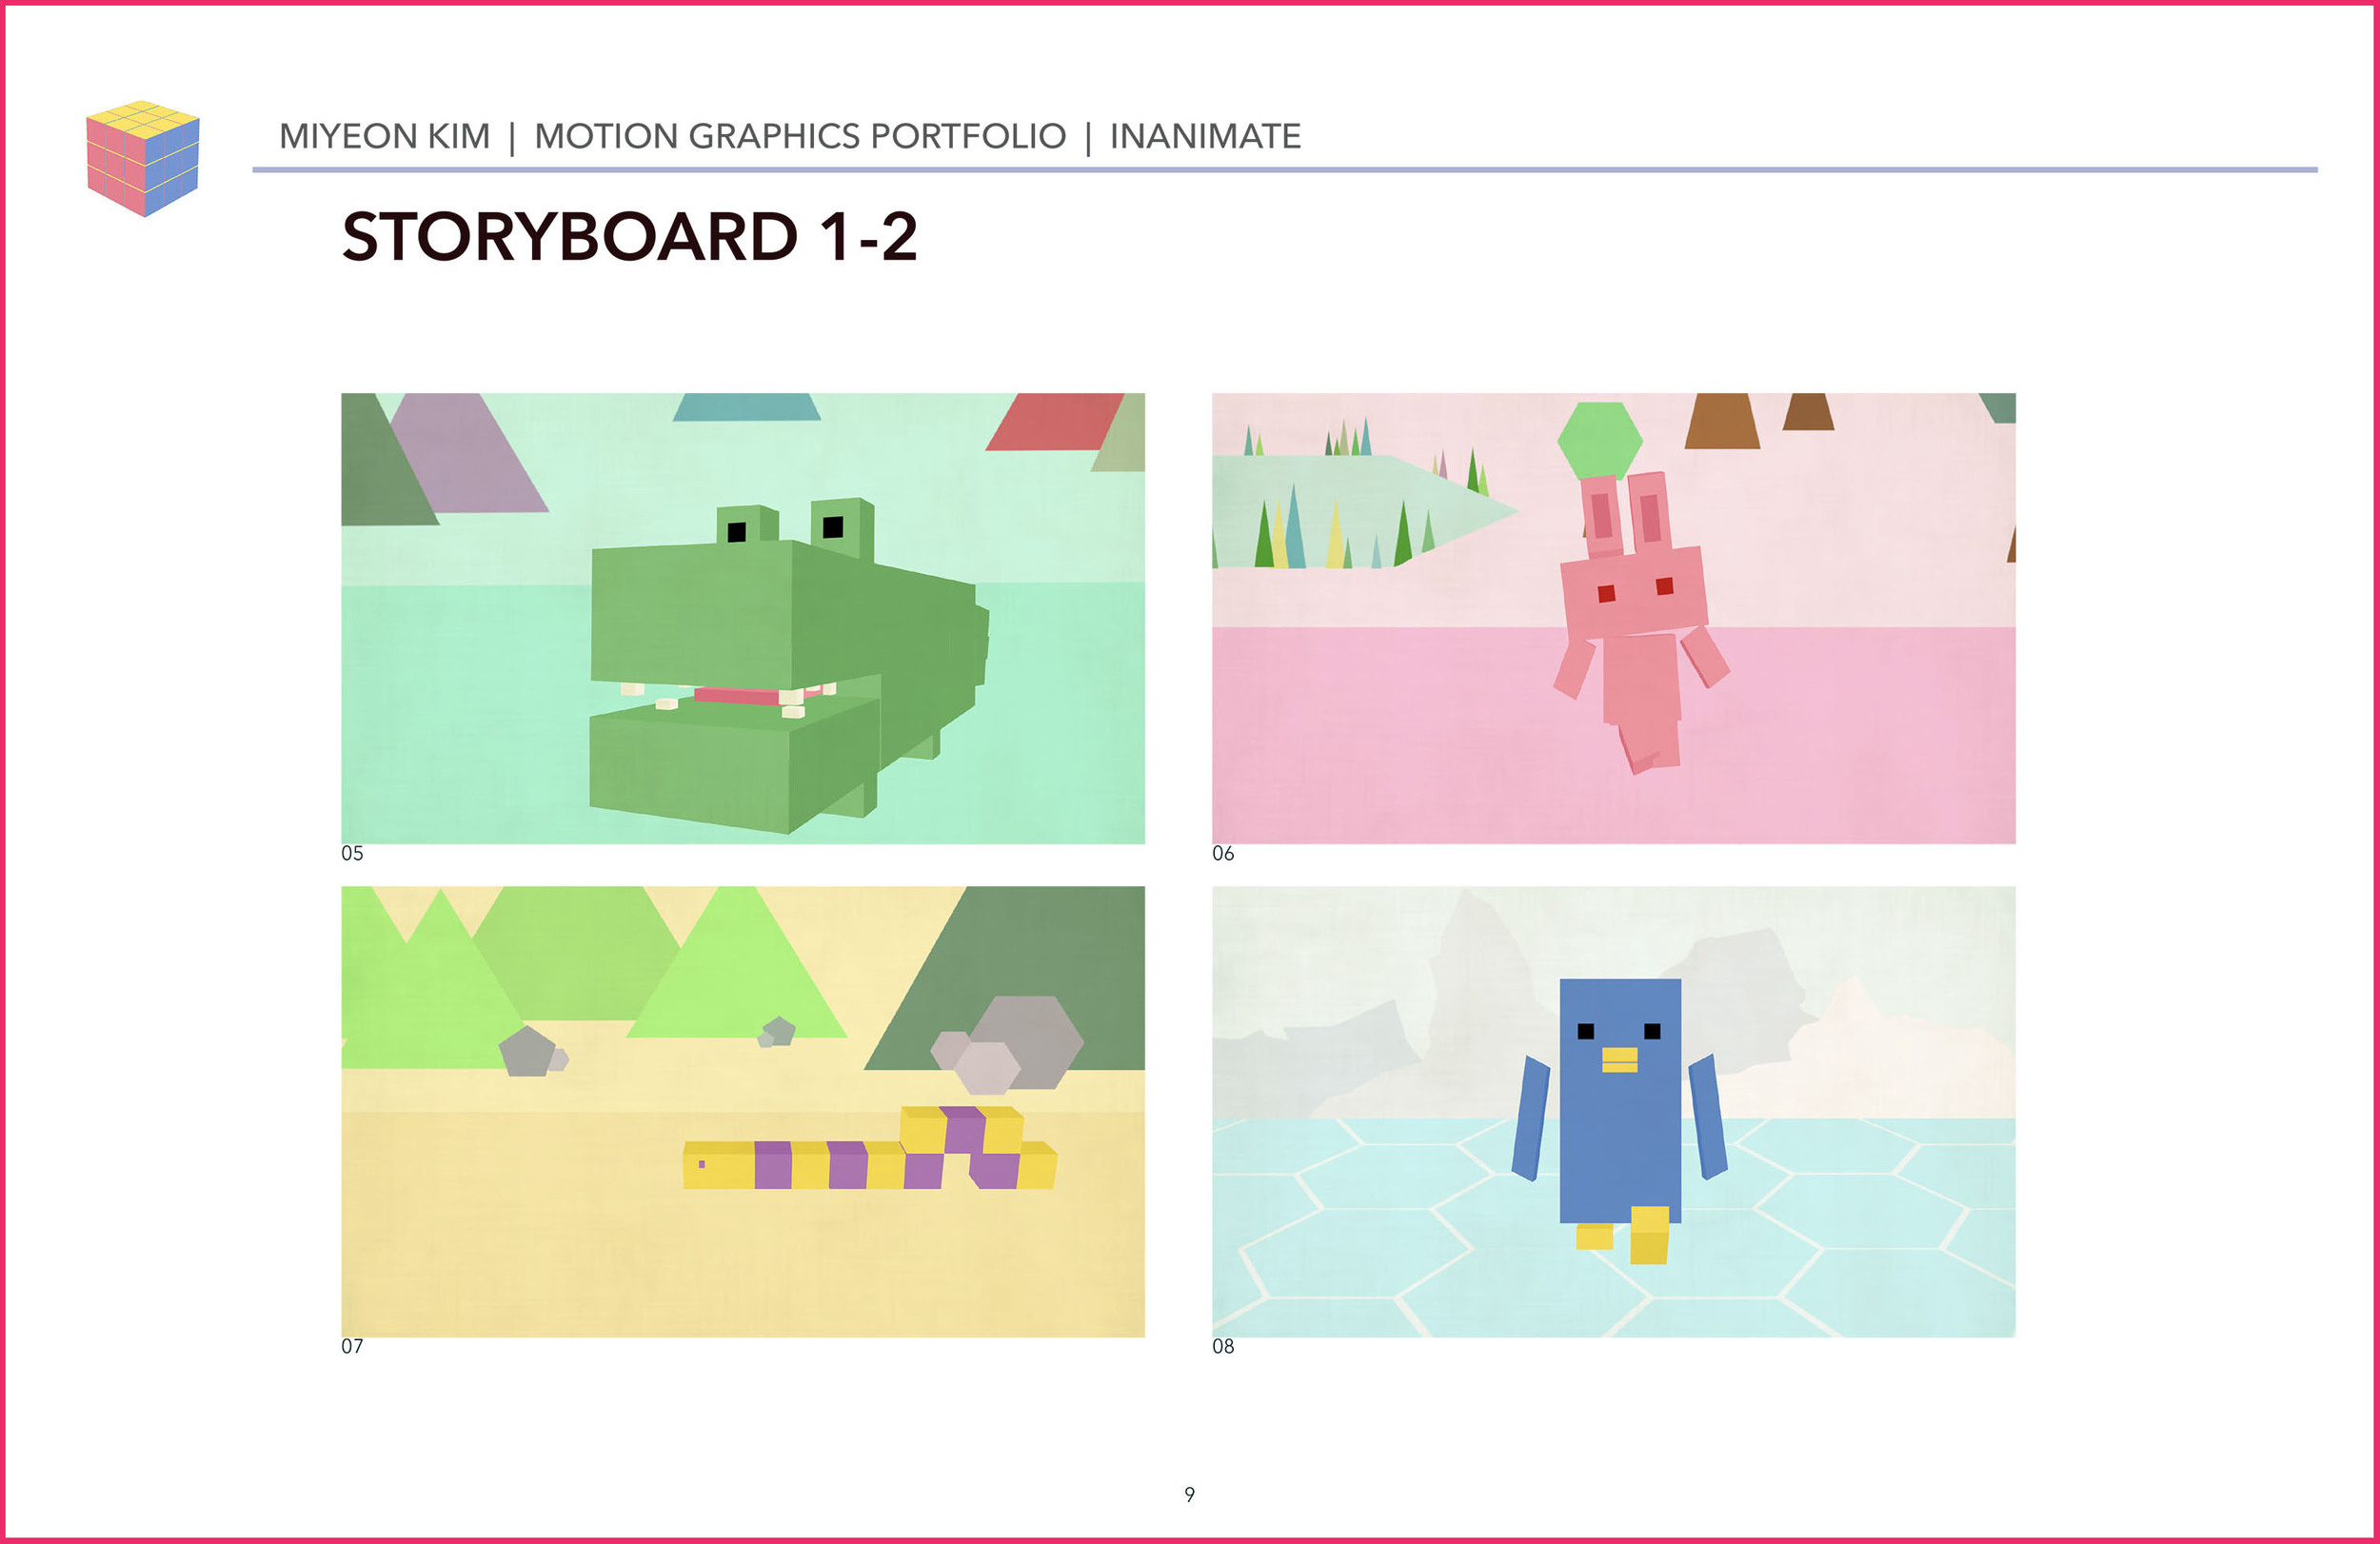Click MOTION GRAPHICS PORTFOLIO header text
Screen dimensions: 2380x1544
[x=800, y=136]
